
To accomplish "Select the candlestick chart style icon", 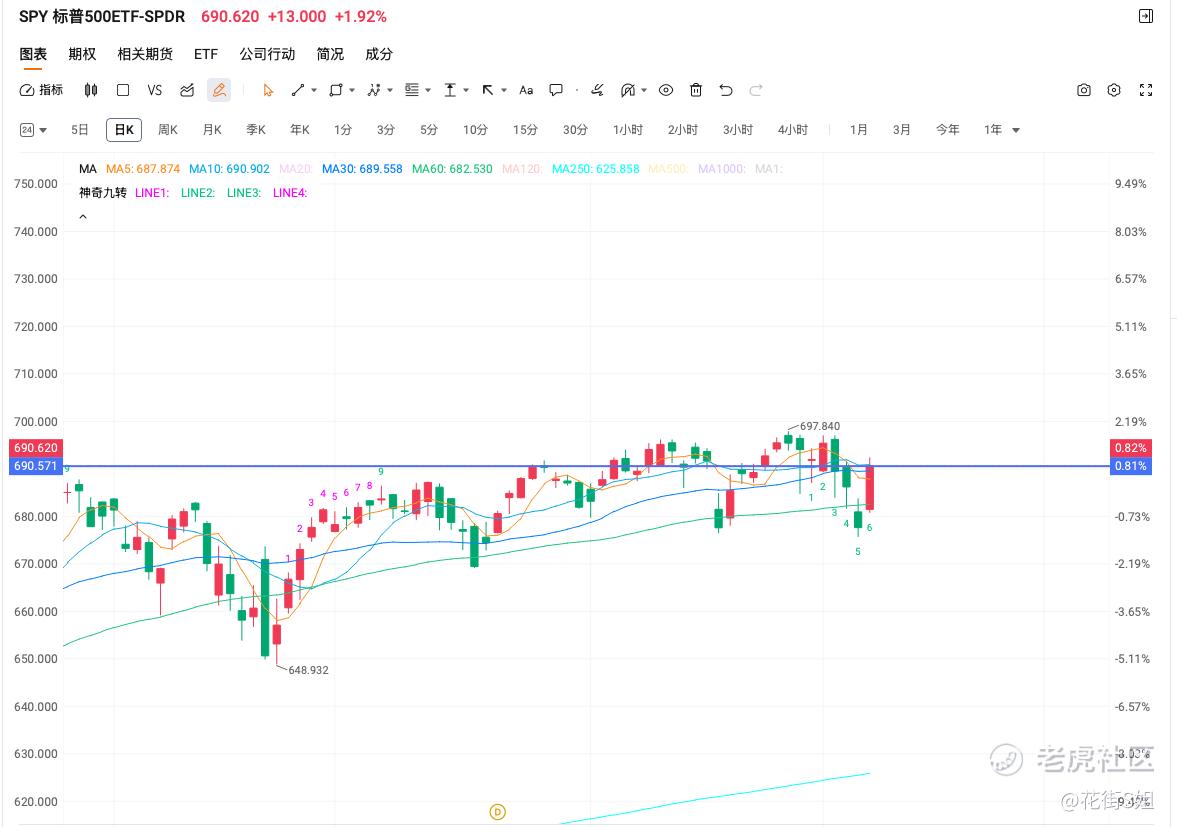I will [91, 90].
